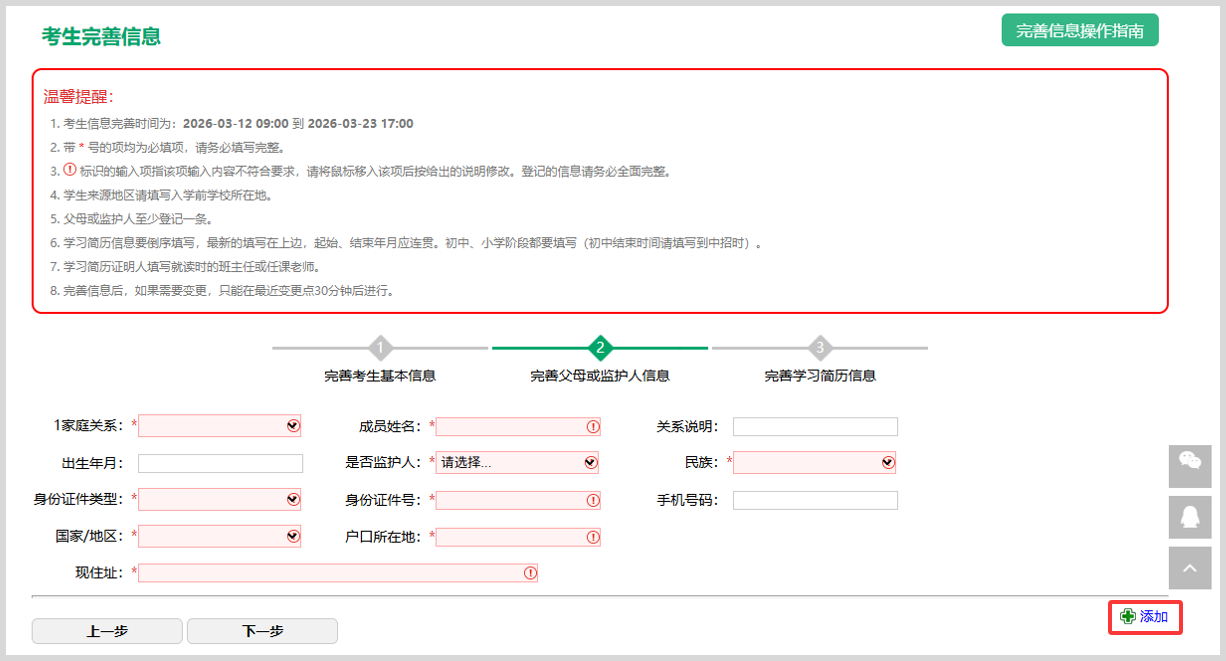The width and height of the screenshot is (1226, 661).
Task: Focus the 关系说明 input field
Action: (815, 427)
